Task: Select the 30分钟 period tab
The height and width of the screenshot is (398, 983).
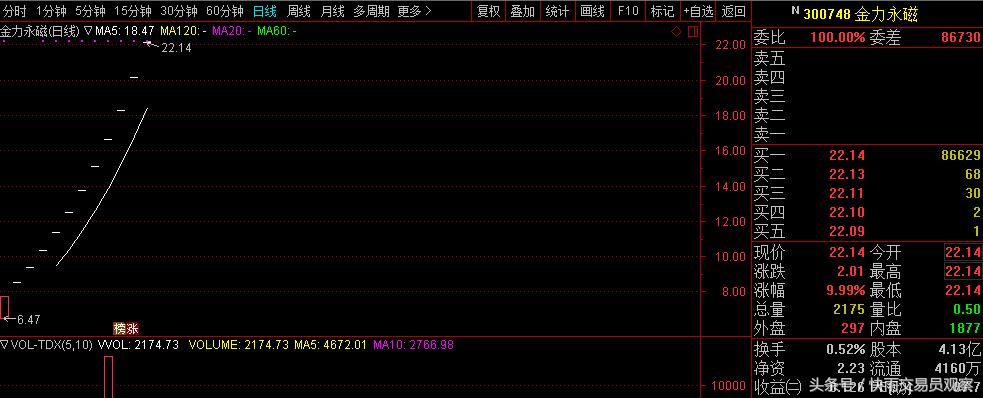Action: pos(179,11)
